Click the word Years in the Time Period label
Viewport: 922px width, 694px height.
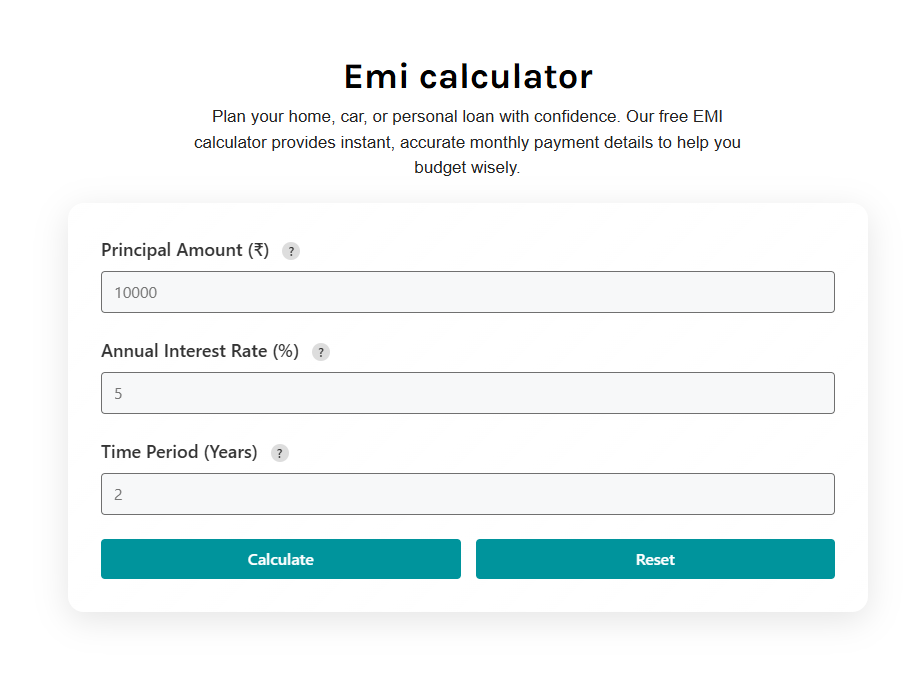230,452
